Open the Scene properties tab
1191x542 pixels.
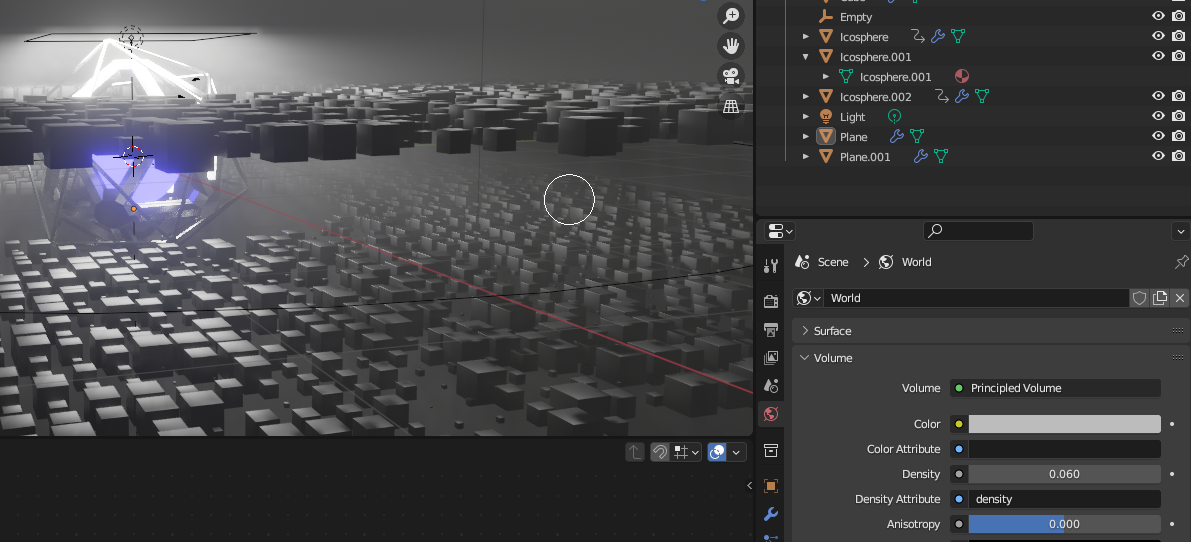coord(771,385)
